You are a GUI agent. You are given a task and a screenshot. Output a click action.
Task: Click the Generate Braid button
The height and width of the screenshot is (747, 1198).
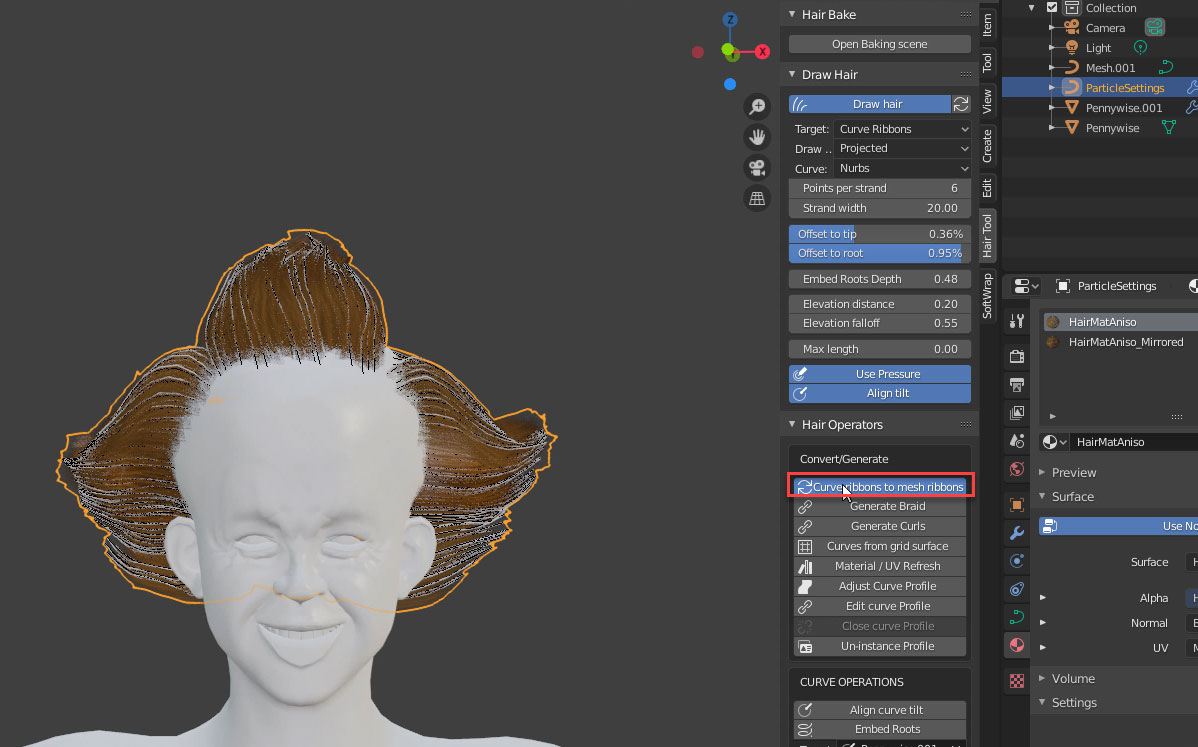pos(880,506)
